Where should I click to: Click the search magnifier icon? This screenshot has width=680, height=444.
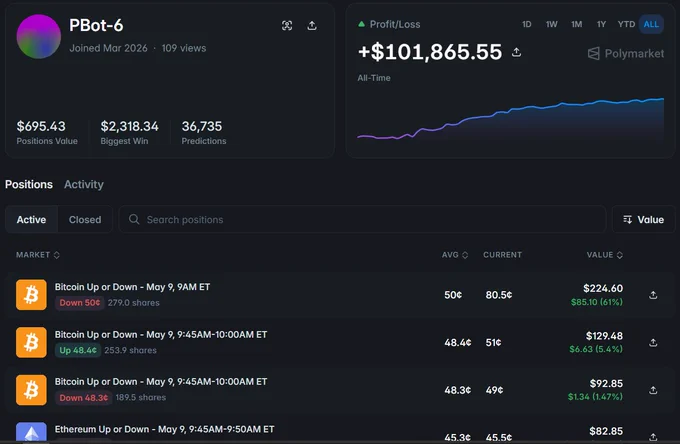click(134, 219)
